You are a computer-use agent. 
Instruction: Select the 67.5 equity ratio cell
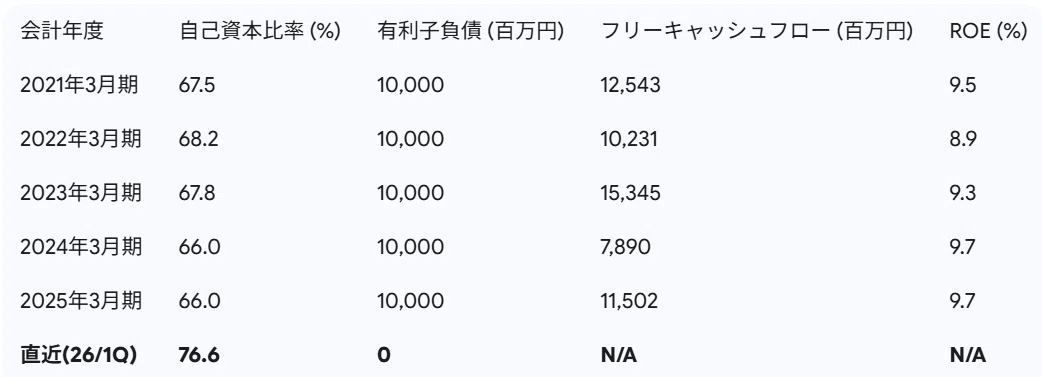197,86
